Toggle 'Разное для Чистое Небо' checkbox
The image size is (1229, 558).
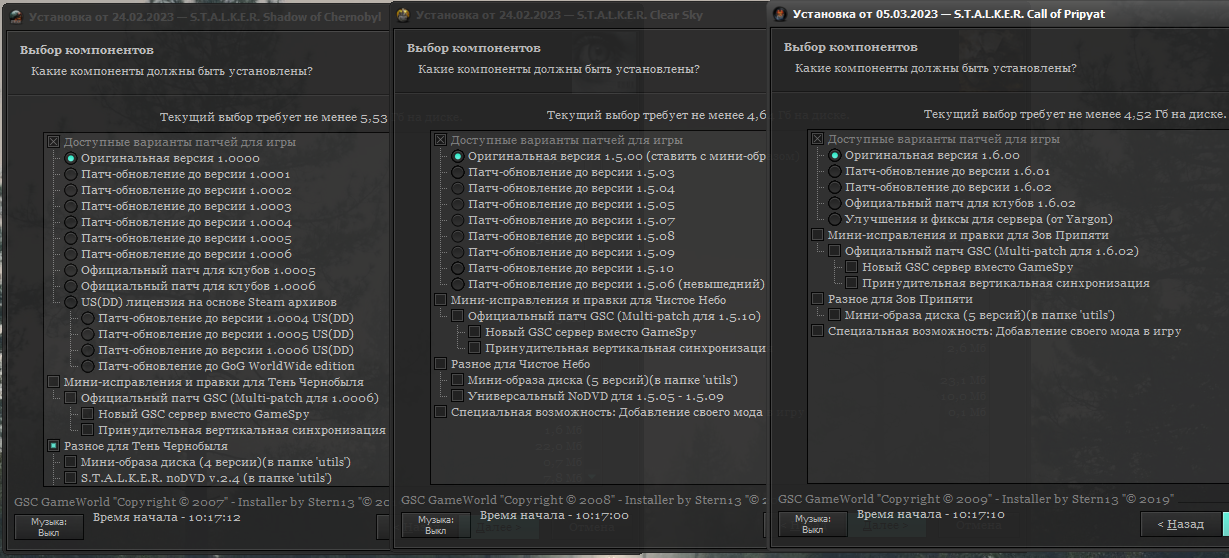tap(441, 364)
